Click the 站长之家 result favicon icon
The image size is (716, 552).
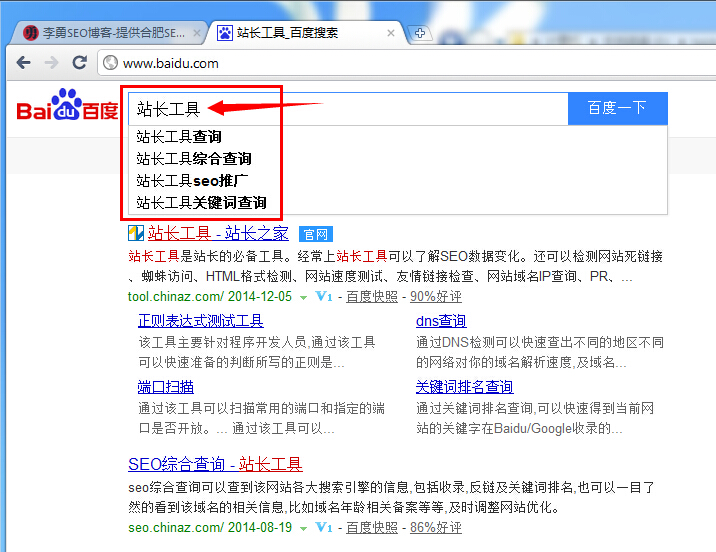tap(136, 233)
